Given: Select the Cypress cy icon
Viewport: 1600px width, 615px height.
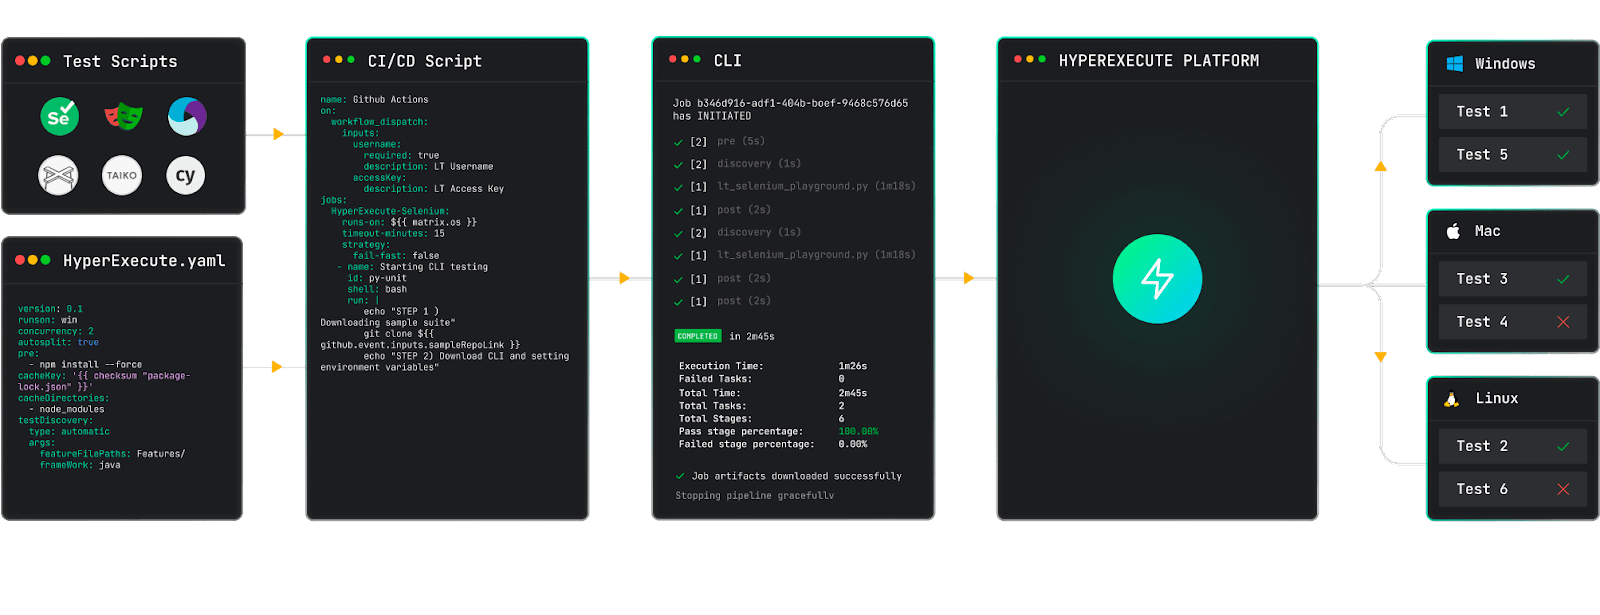Looking at the screenshot, I should 185,176.
